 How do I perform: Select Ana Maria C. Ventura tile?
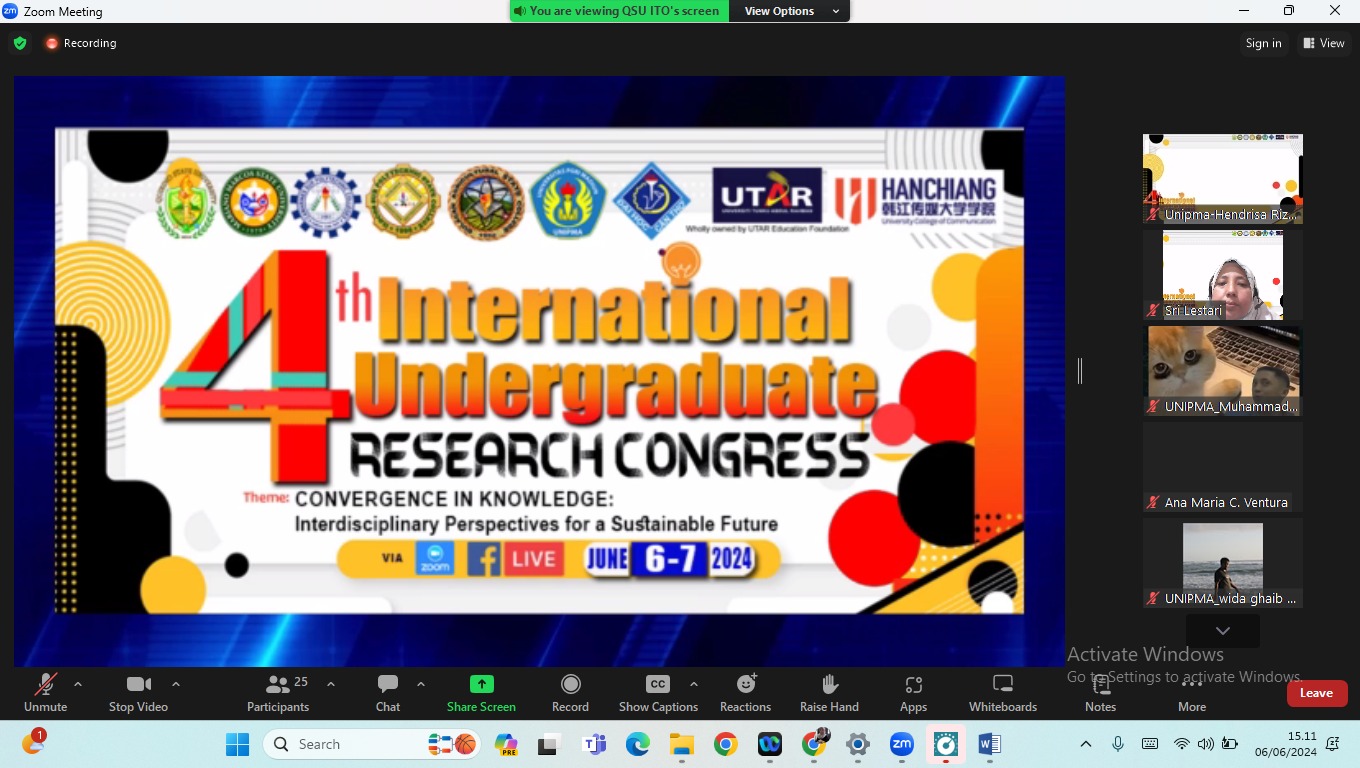(x=1223, y=467)
